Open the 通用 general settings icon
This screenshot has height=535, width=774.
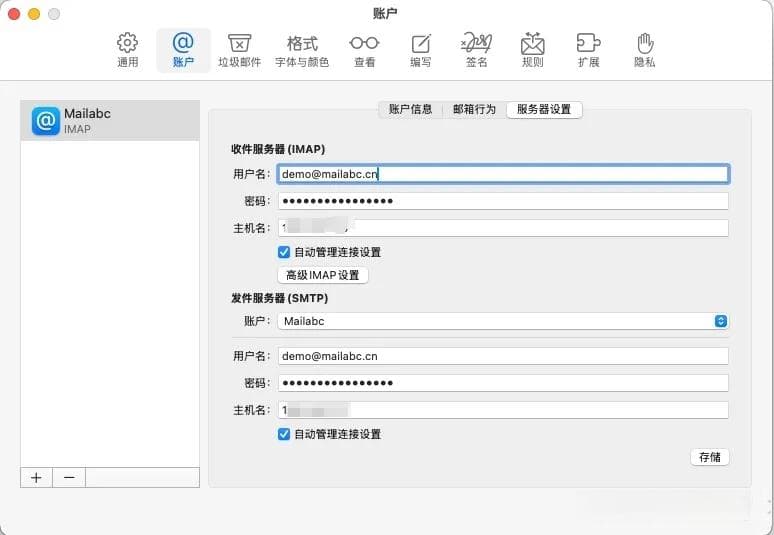pos(127,50)
